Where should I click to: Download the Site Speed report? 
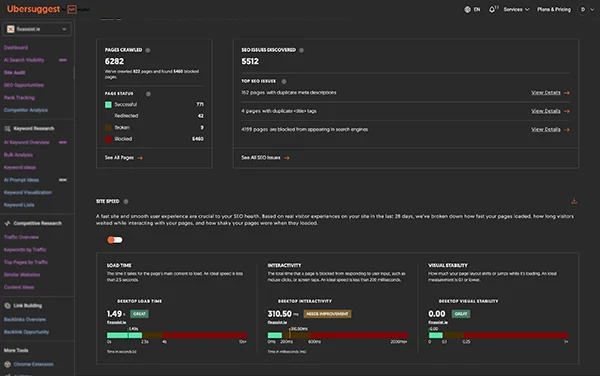point(574,201)
